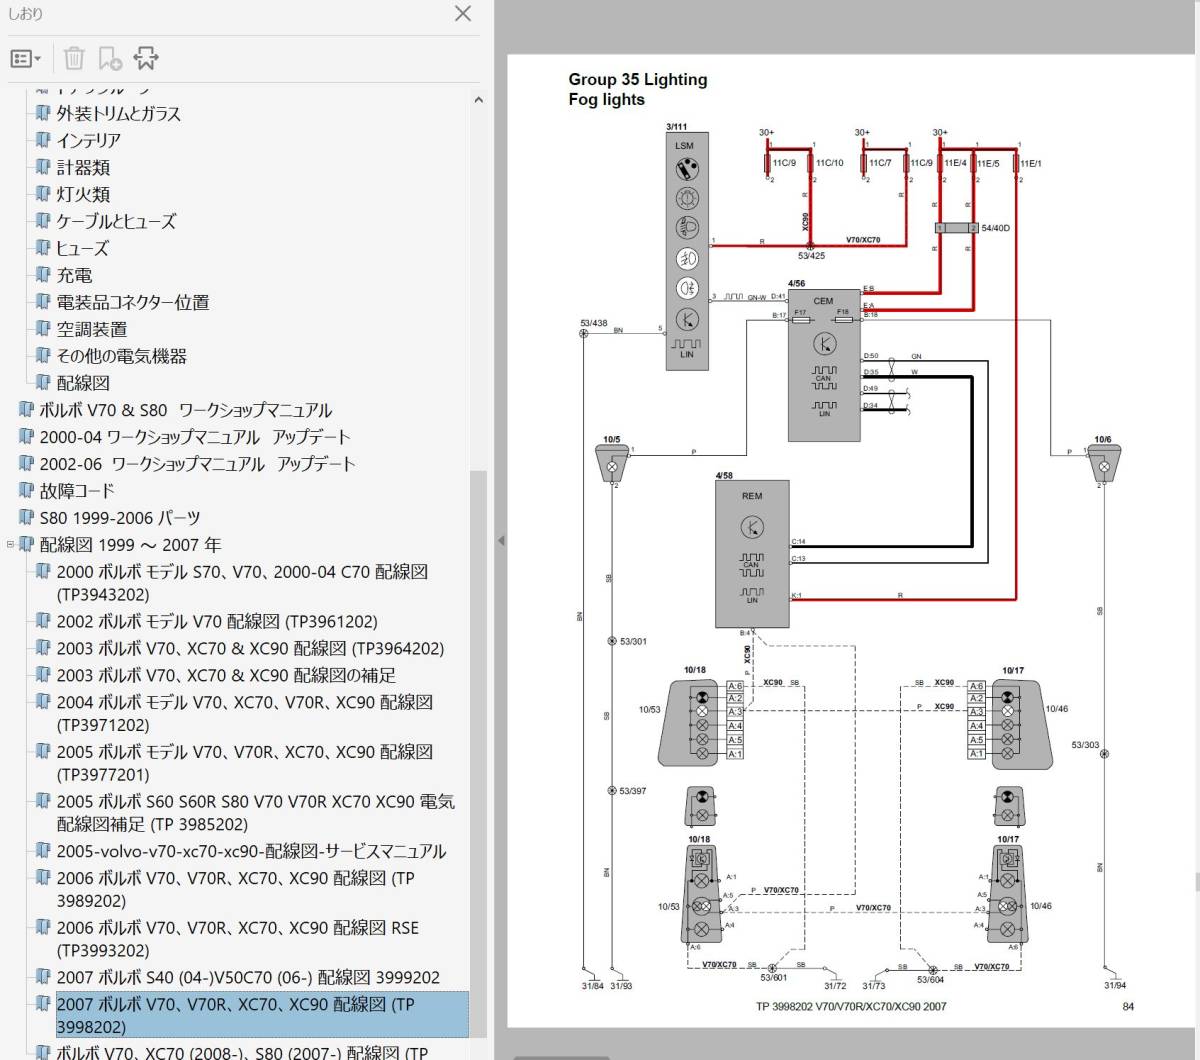Open 2002 ボルボ モデル V70 配線図 bookmark
Viewport: 1200px width, 1060px height.
pyautogui.click(x=216, y=621)
